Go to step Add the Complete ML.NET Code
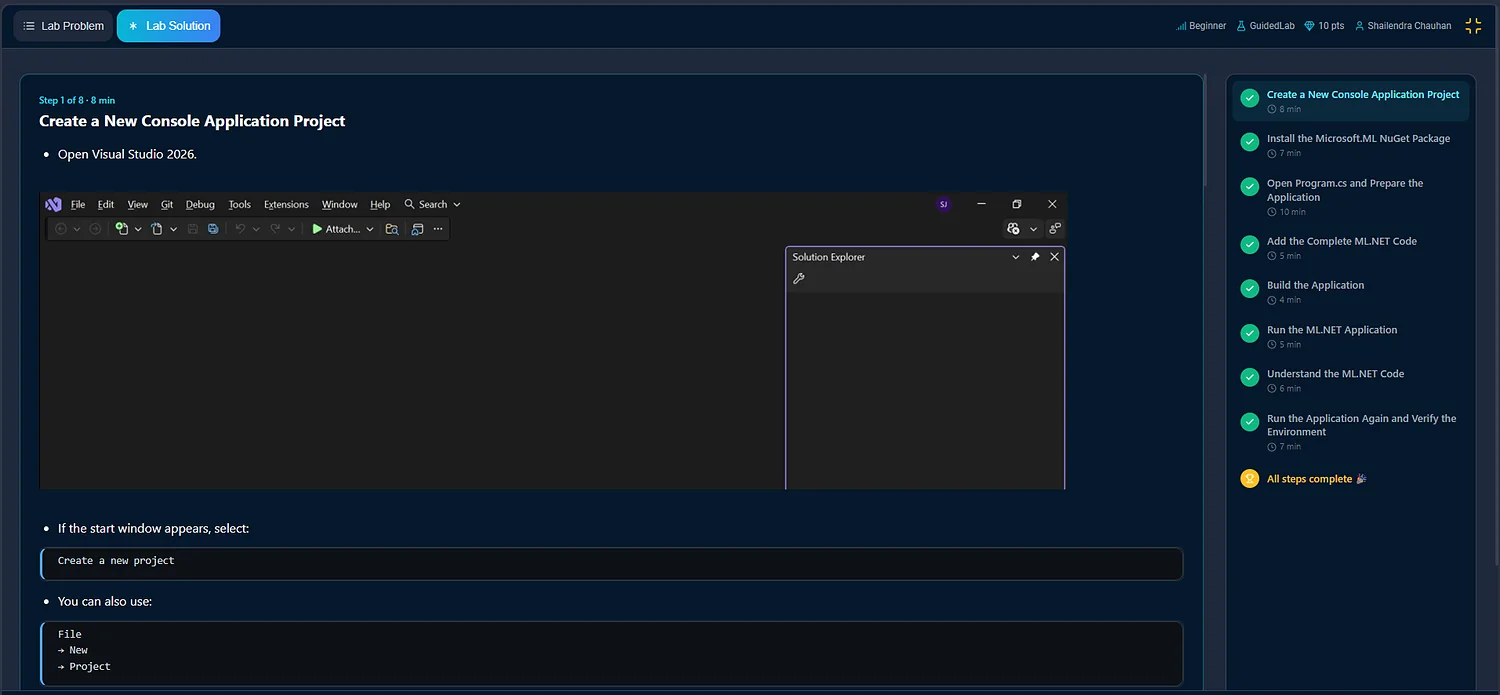 click(x=1351, y=248)
